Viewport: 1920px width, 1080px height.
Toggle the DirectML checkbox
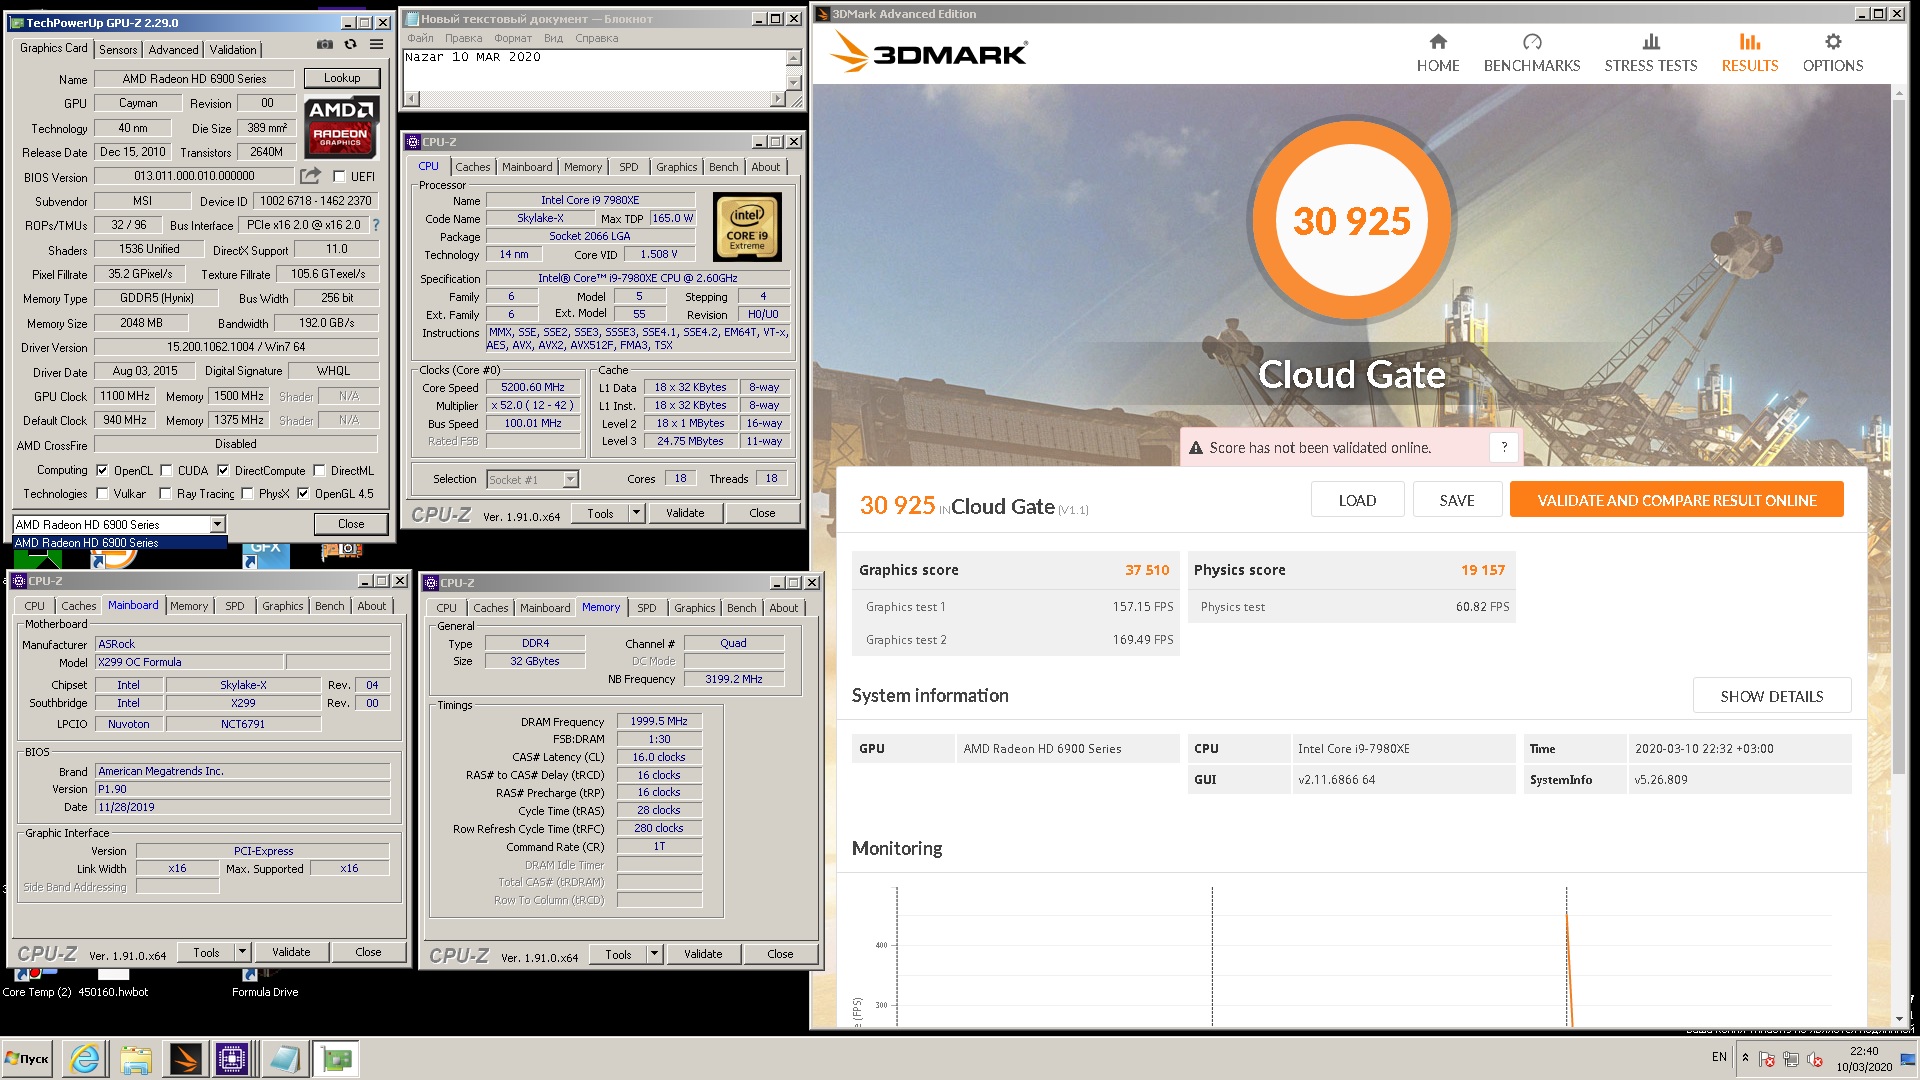coord(319,471)
